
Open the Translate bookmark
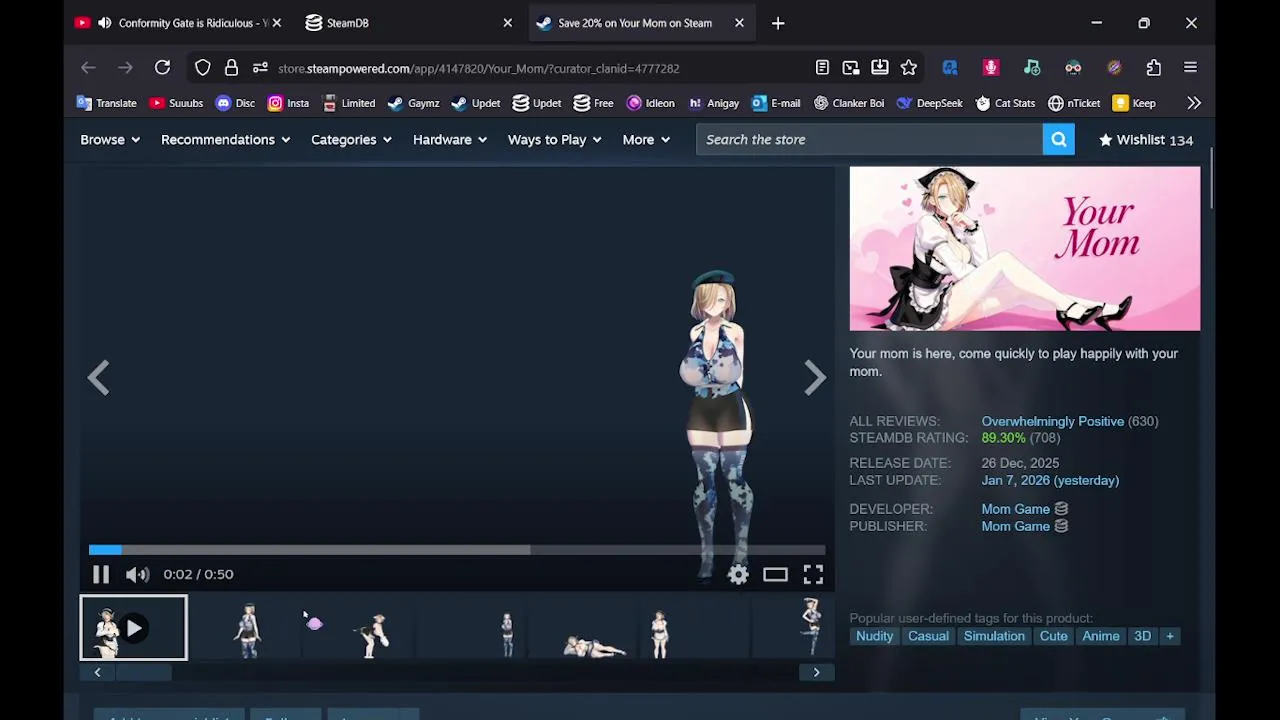107,103
